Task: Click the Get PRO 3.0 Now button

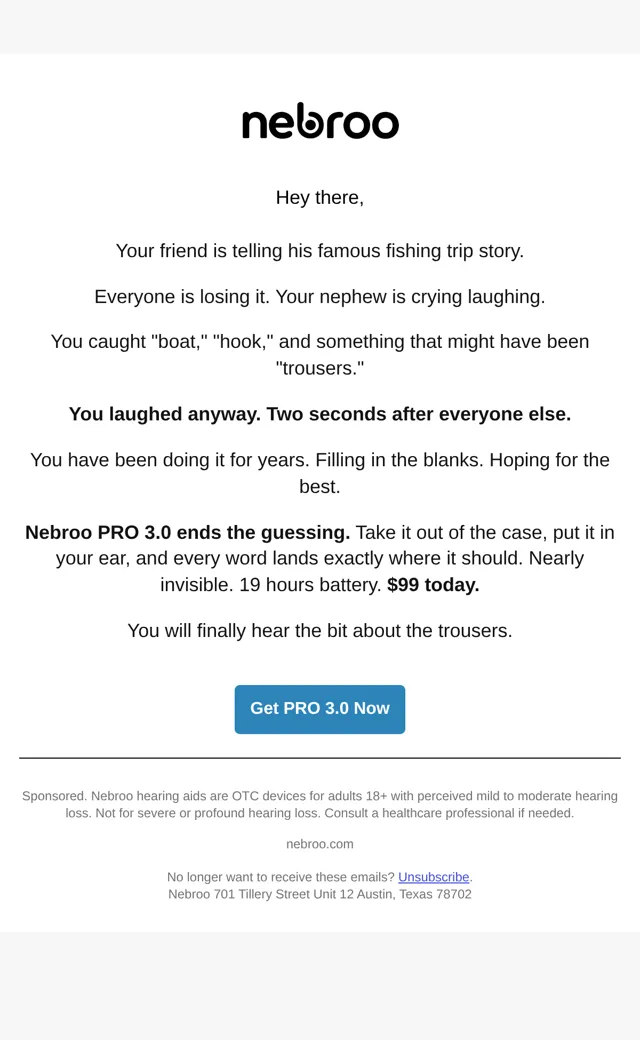Action: 320,709
